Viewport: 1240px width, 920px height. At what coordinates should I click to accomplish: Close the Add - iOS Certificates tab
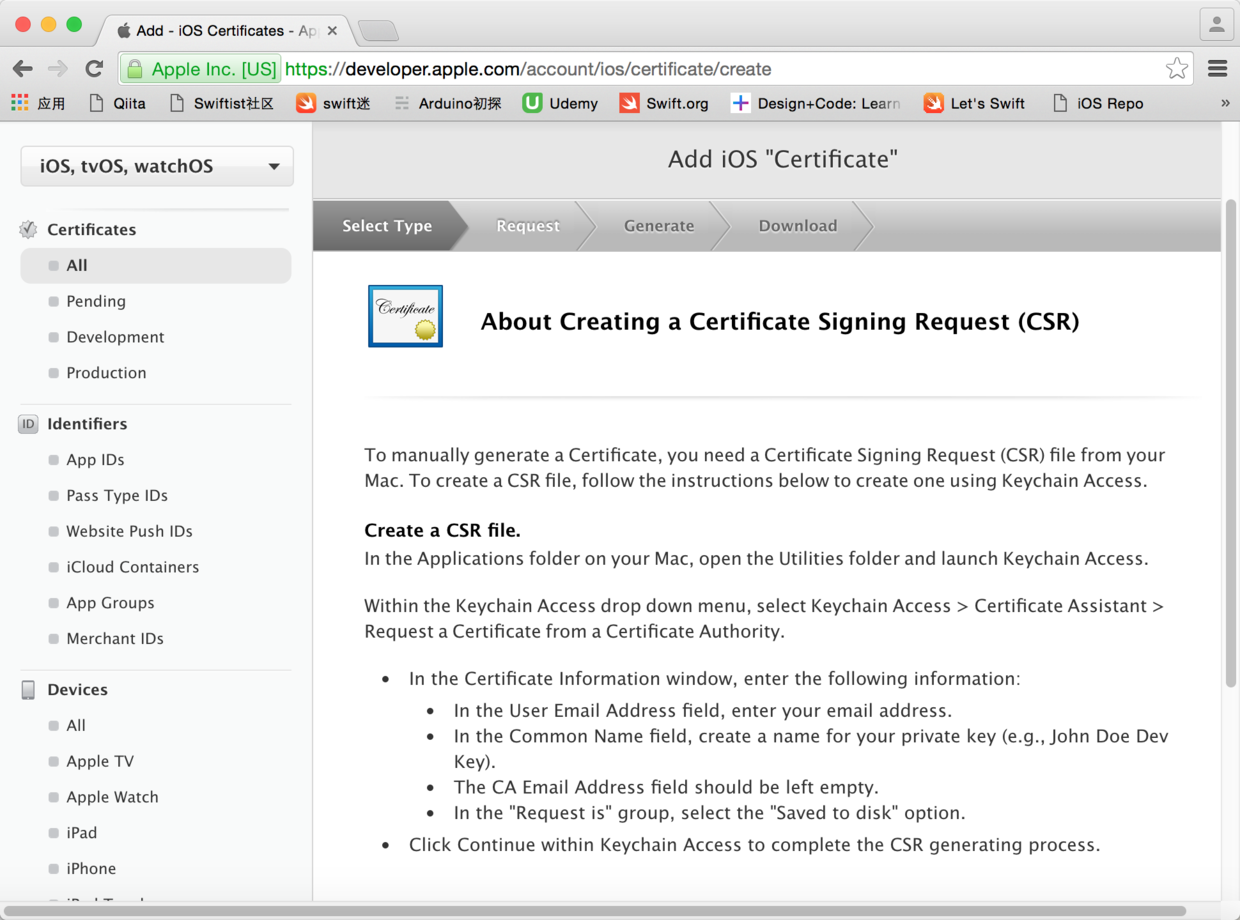(x=332, y=31)
